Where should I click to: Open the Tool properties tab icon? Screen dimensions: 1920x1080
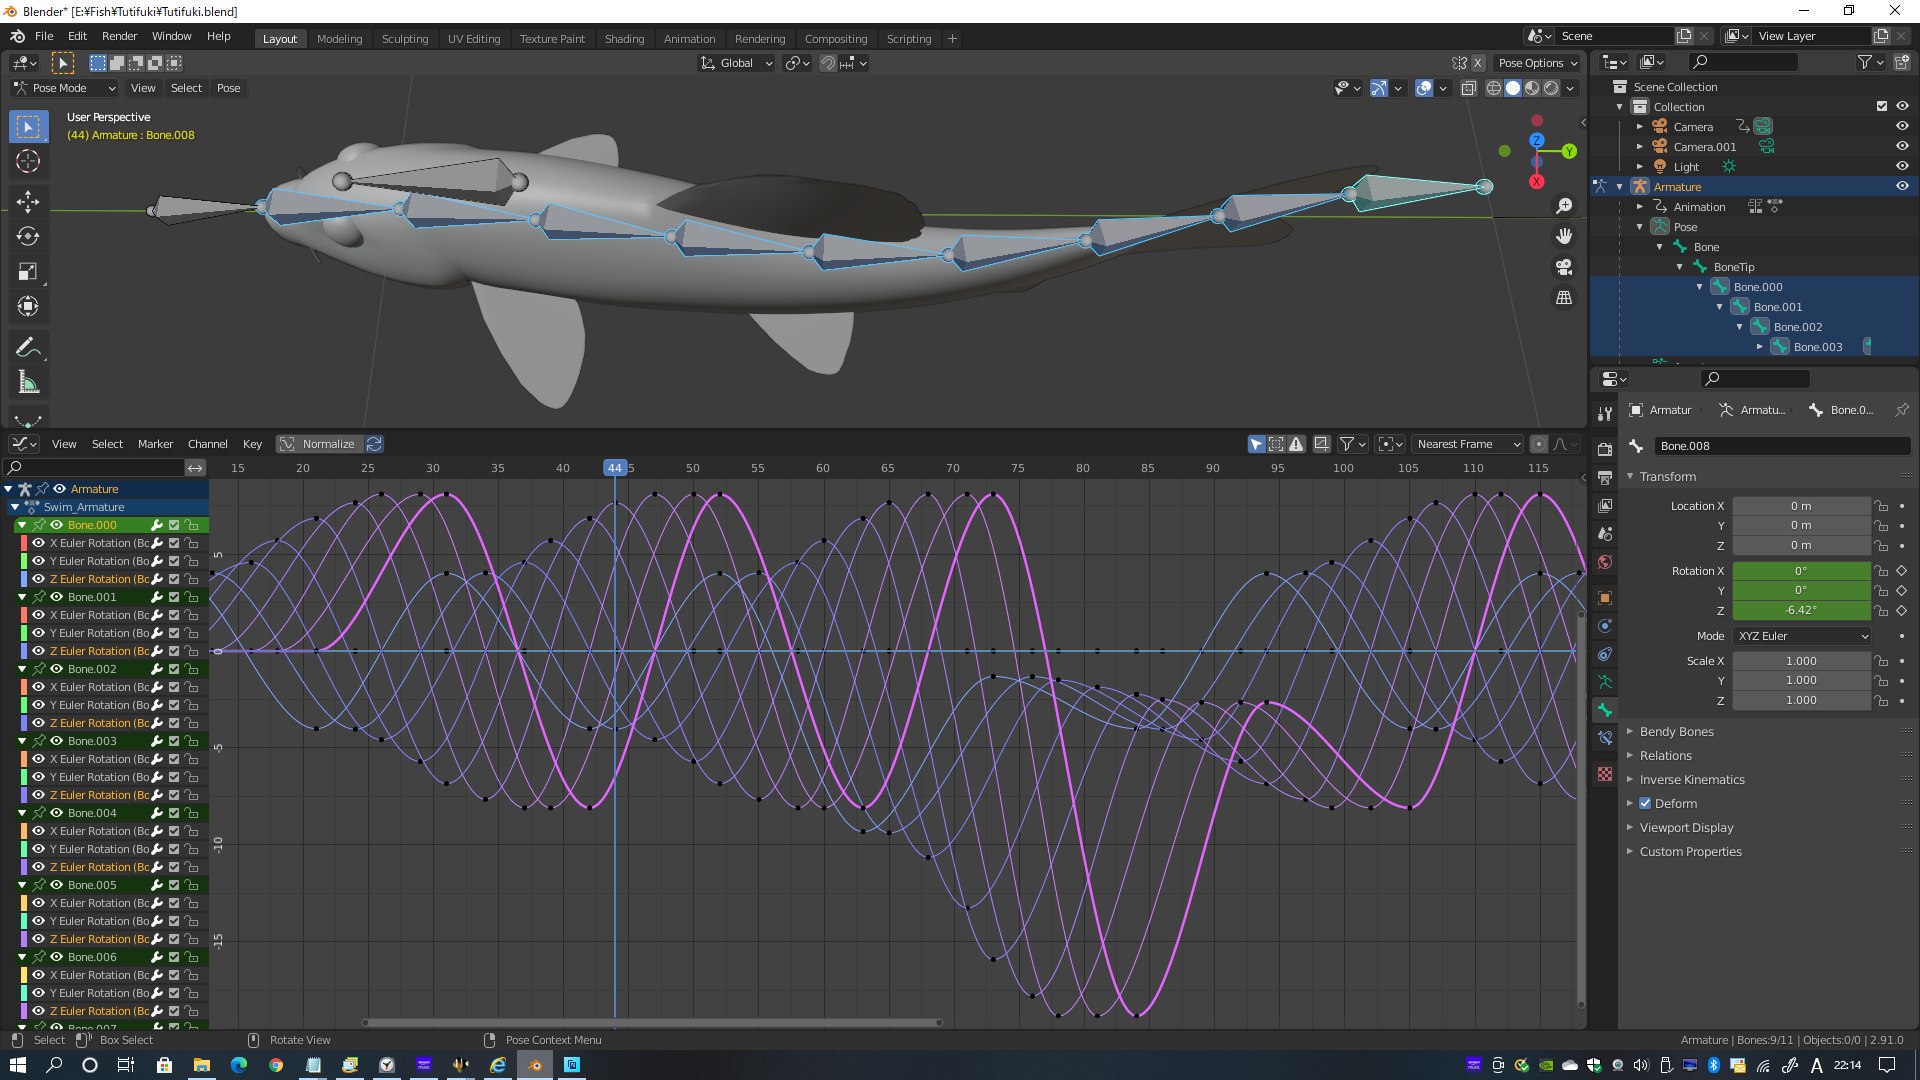point(1605,414)
